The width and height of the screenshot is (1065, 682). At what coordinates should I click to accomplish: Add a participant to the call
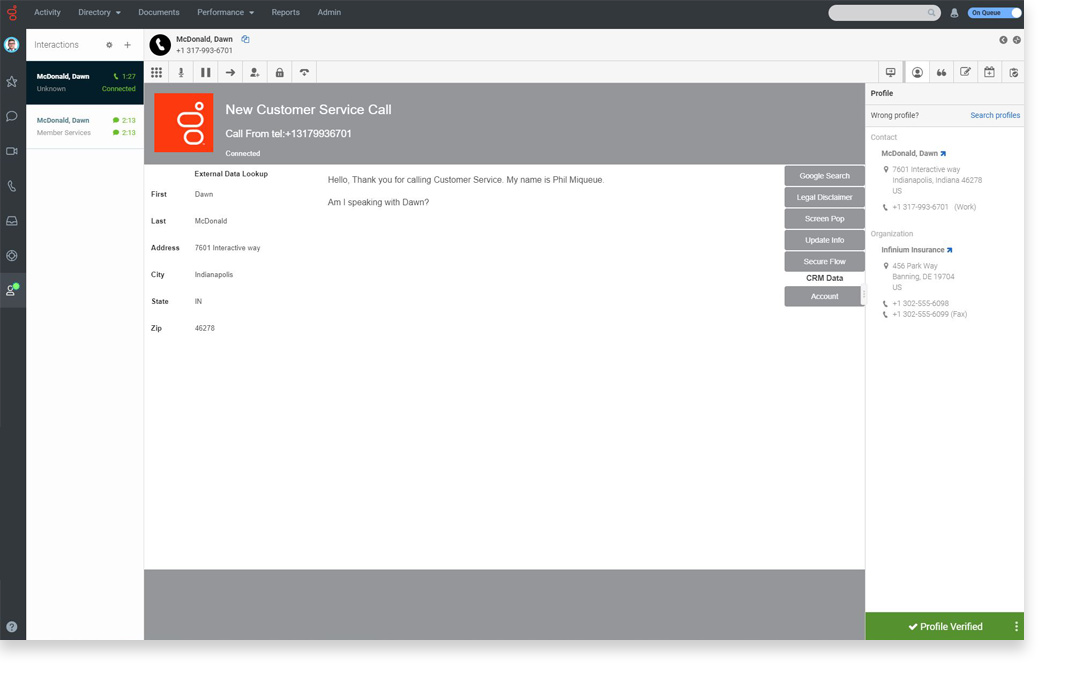coord(254,72)
